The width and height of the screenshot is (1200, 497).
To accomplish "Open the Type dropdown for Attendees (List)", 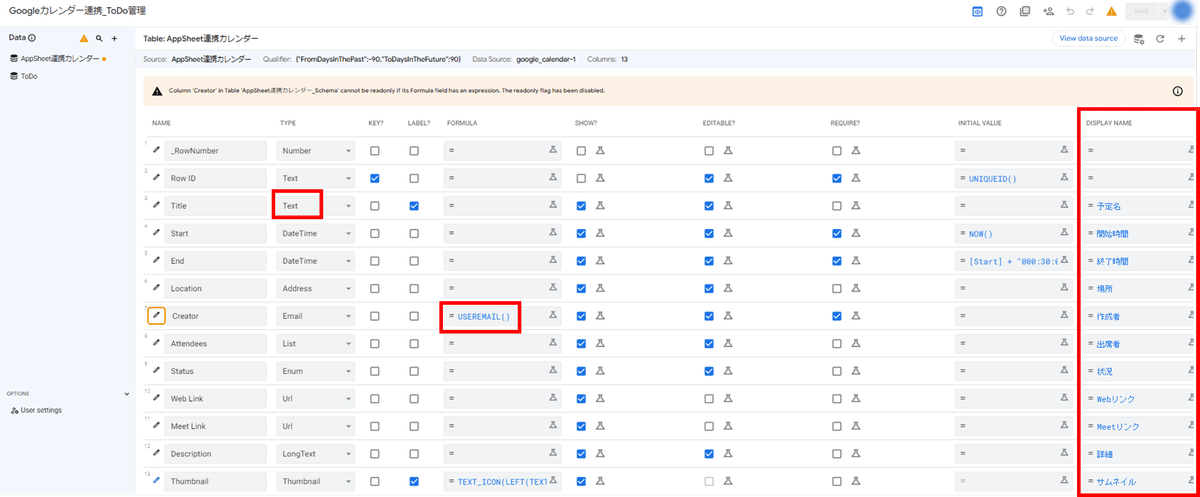I will [316, 343].
